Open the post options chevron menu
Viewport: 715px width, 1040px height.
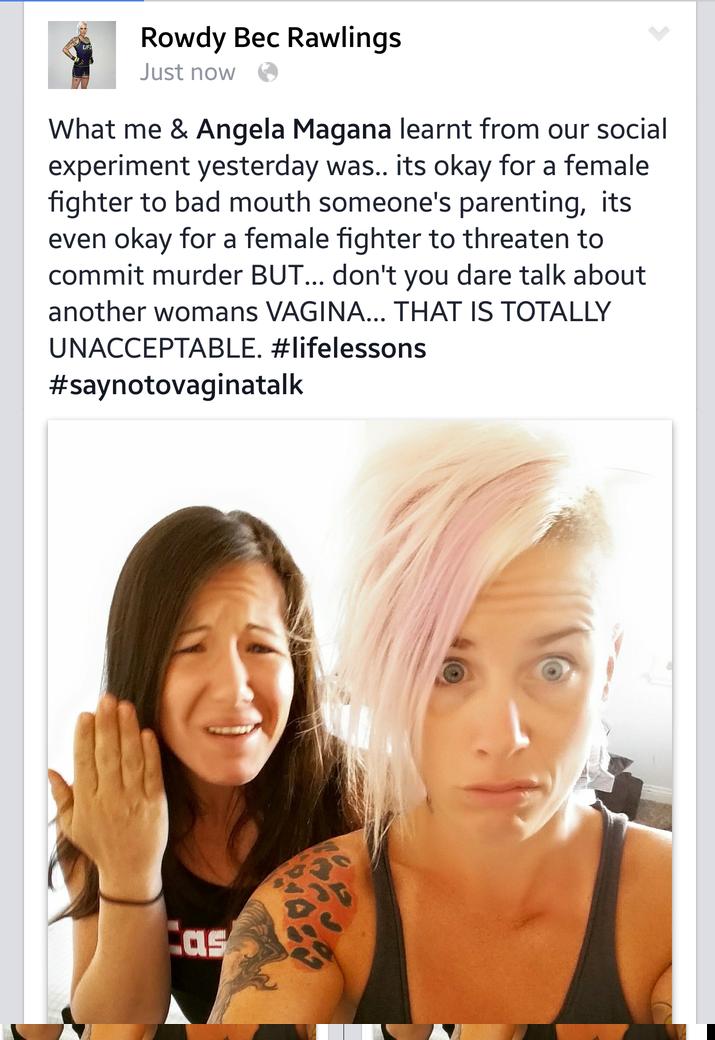point(658,32)
